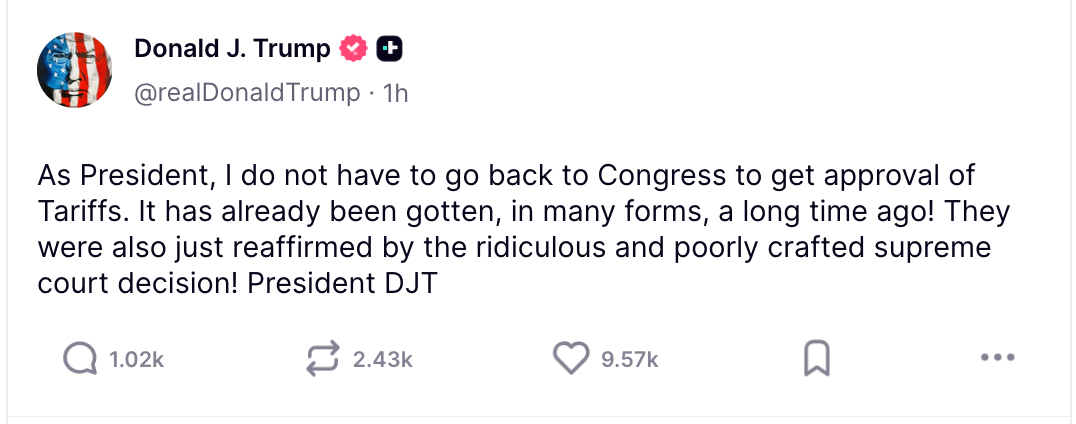
Task: Click the black plus badge beside the name
Action: coord(388,47)
